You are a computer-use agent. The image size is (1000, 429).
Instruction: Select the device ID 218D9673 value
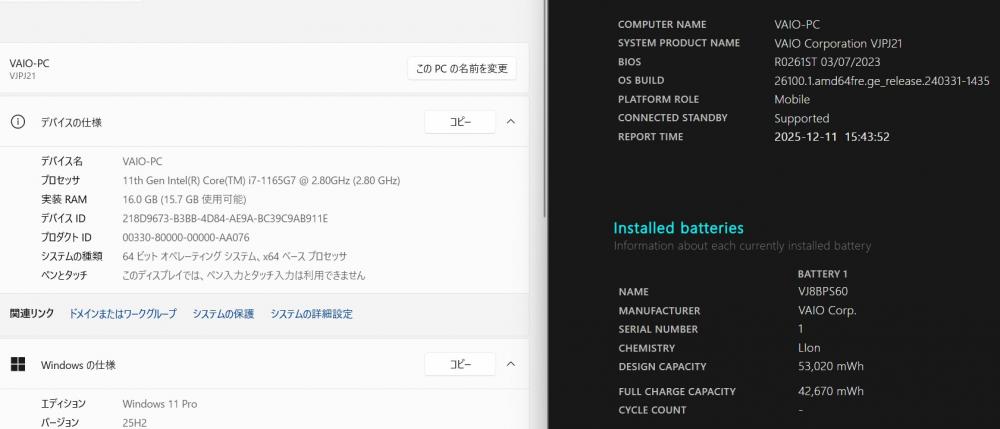225,219
